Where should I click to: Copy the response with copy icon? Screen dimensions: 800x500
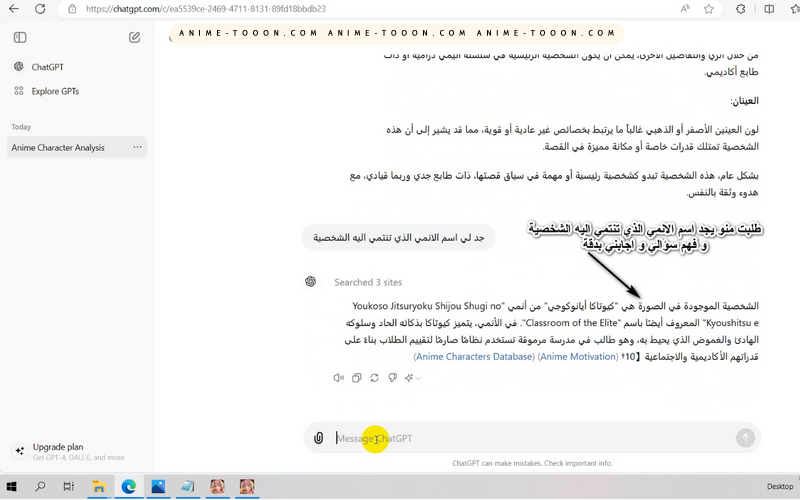pyautogui.click(x=357, y=378)
